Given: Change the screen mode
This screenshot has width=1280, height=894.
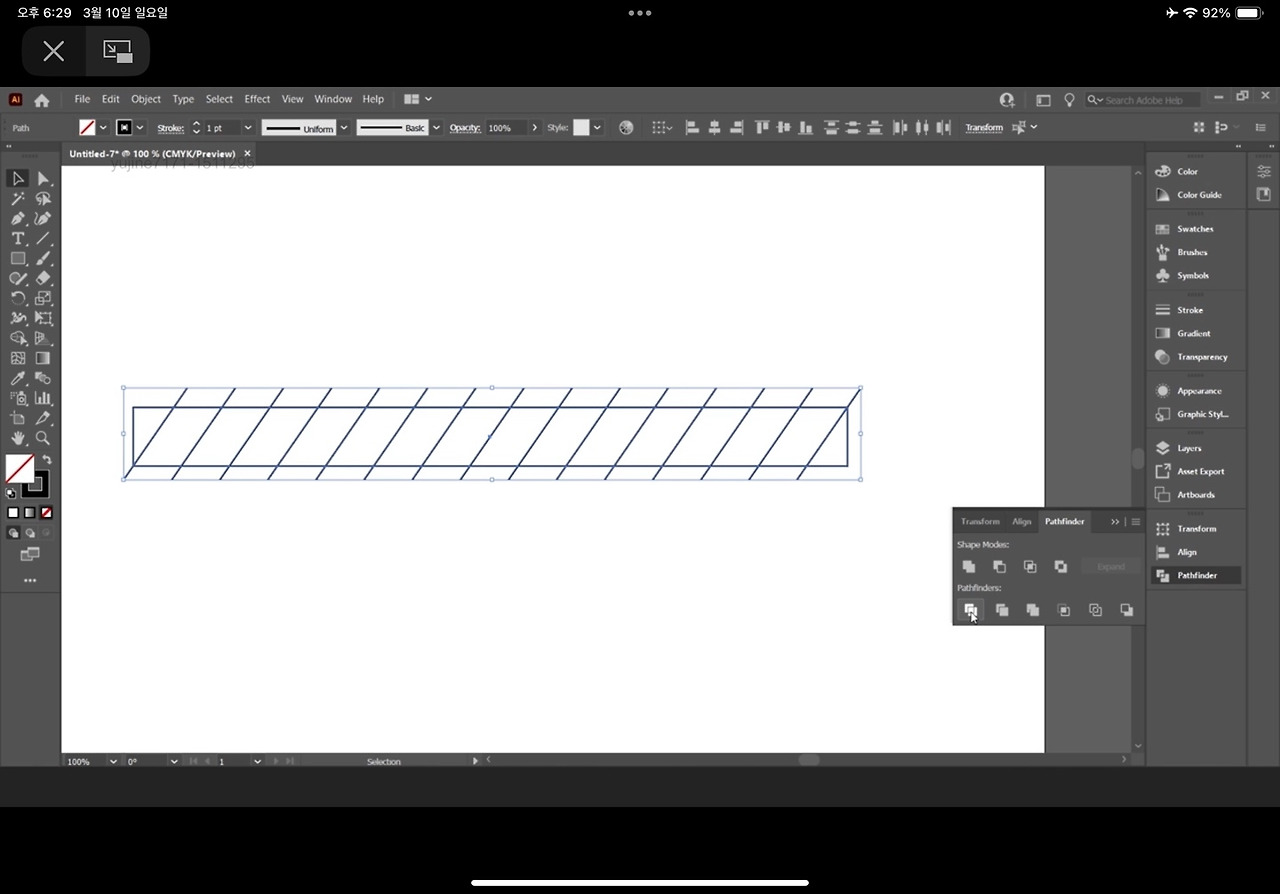Looking at the screenshot, I should (29, 554).
